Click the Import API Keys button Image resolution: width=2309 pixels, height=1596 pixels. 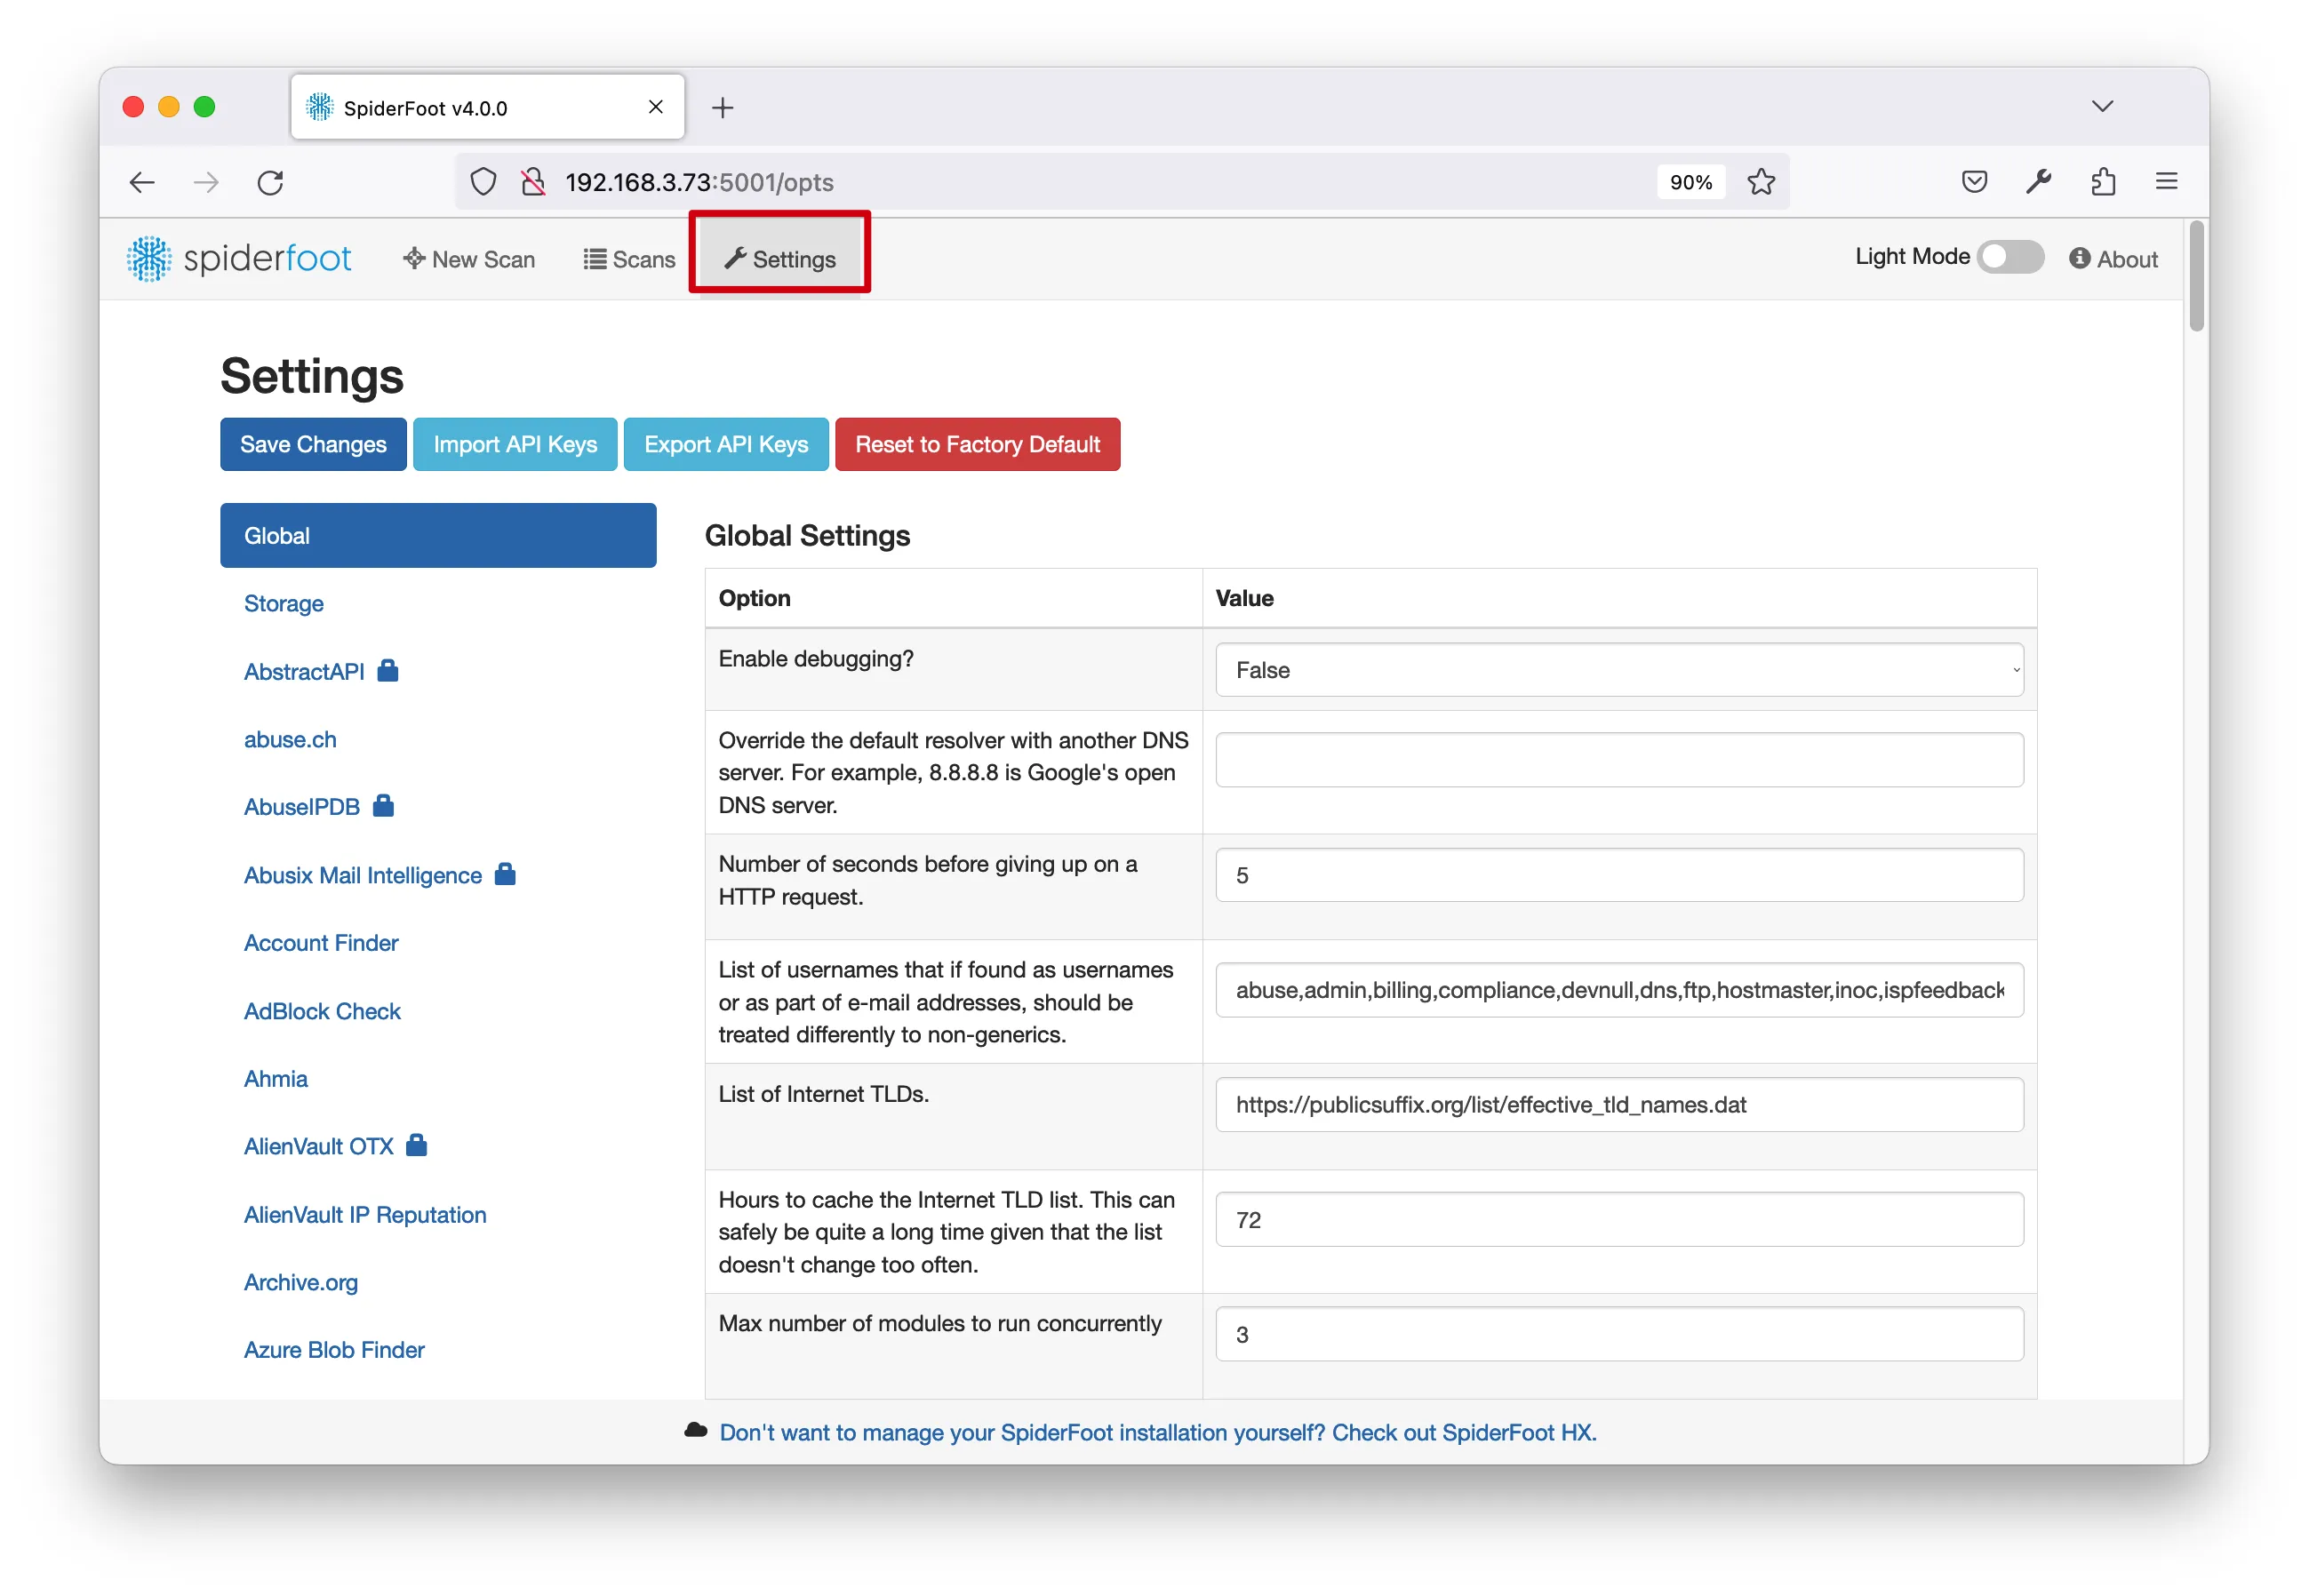(515, 444)
